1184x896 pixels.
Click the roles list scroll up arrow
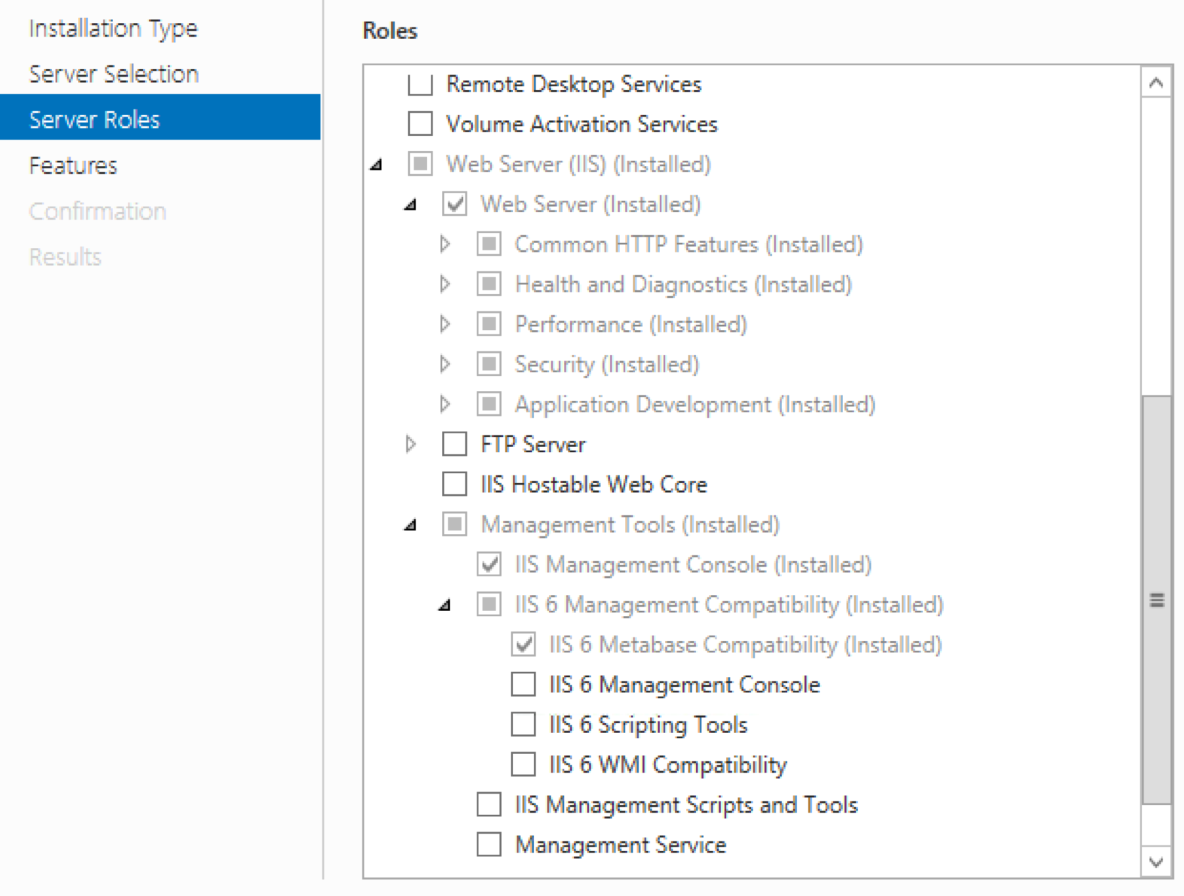(1155, 82)
